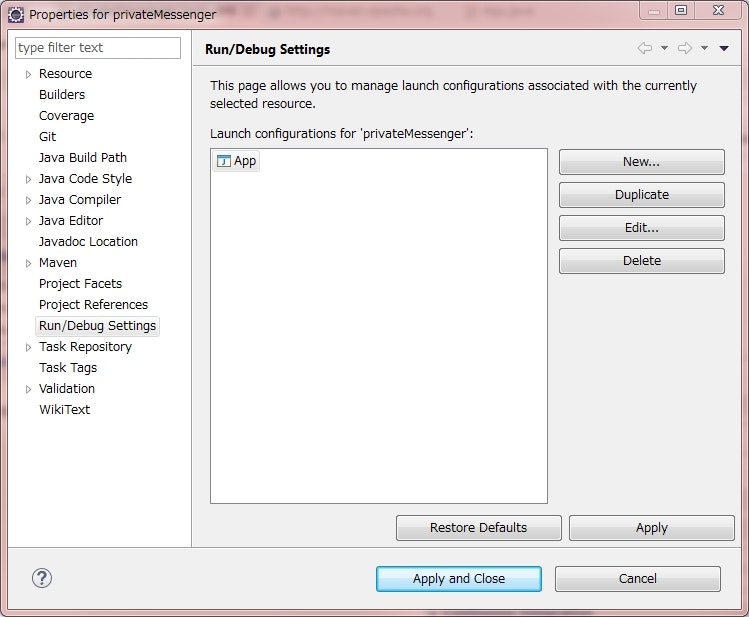This screenshot has height=617, width=749.
Task: Select the App launch configuration text
Action: coord(245,161)
